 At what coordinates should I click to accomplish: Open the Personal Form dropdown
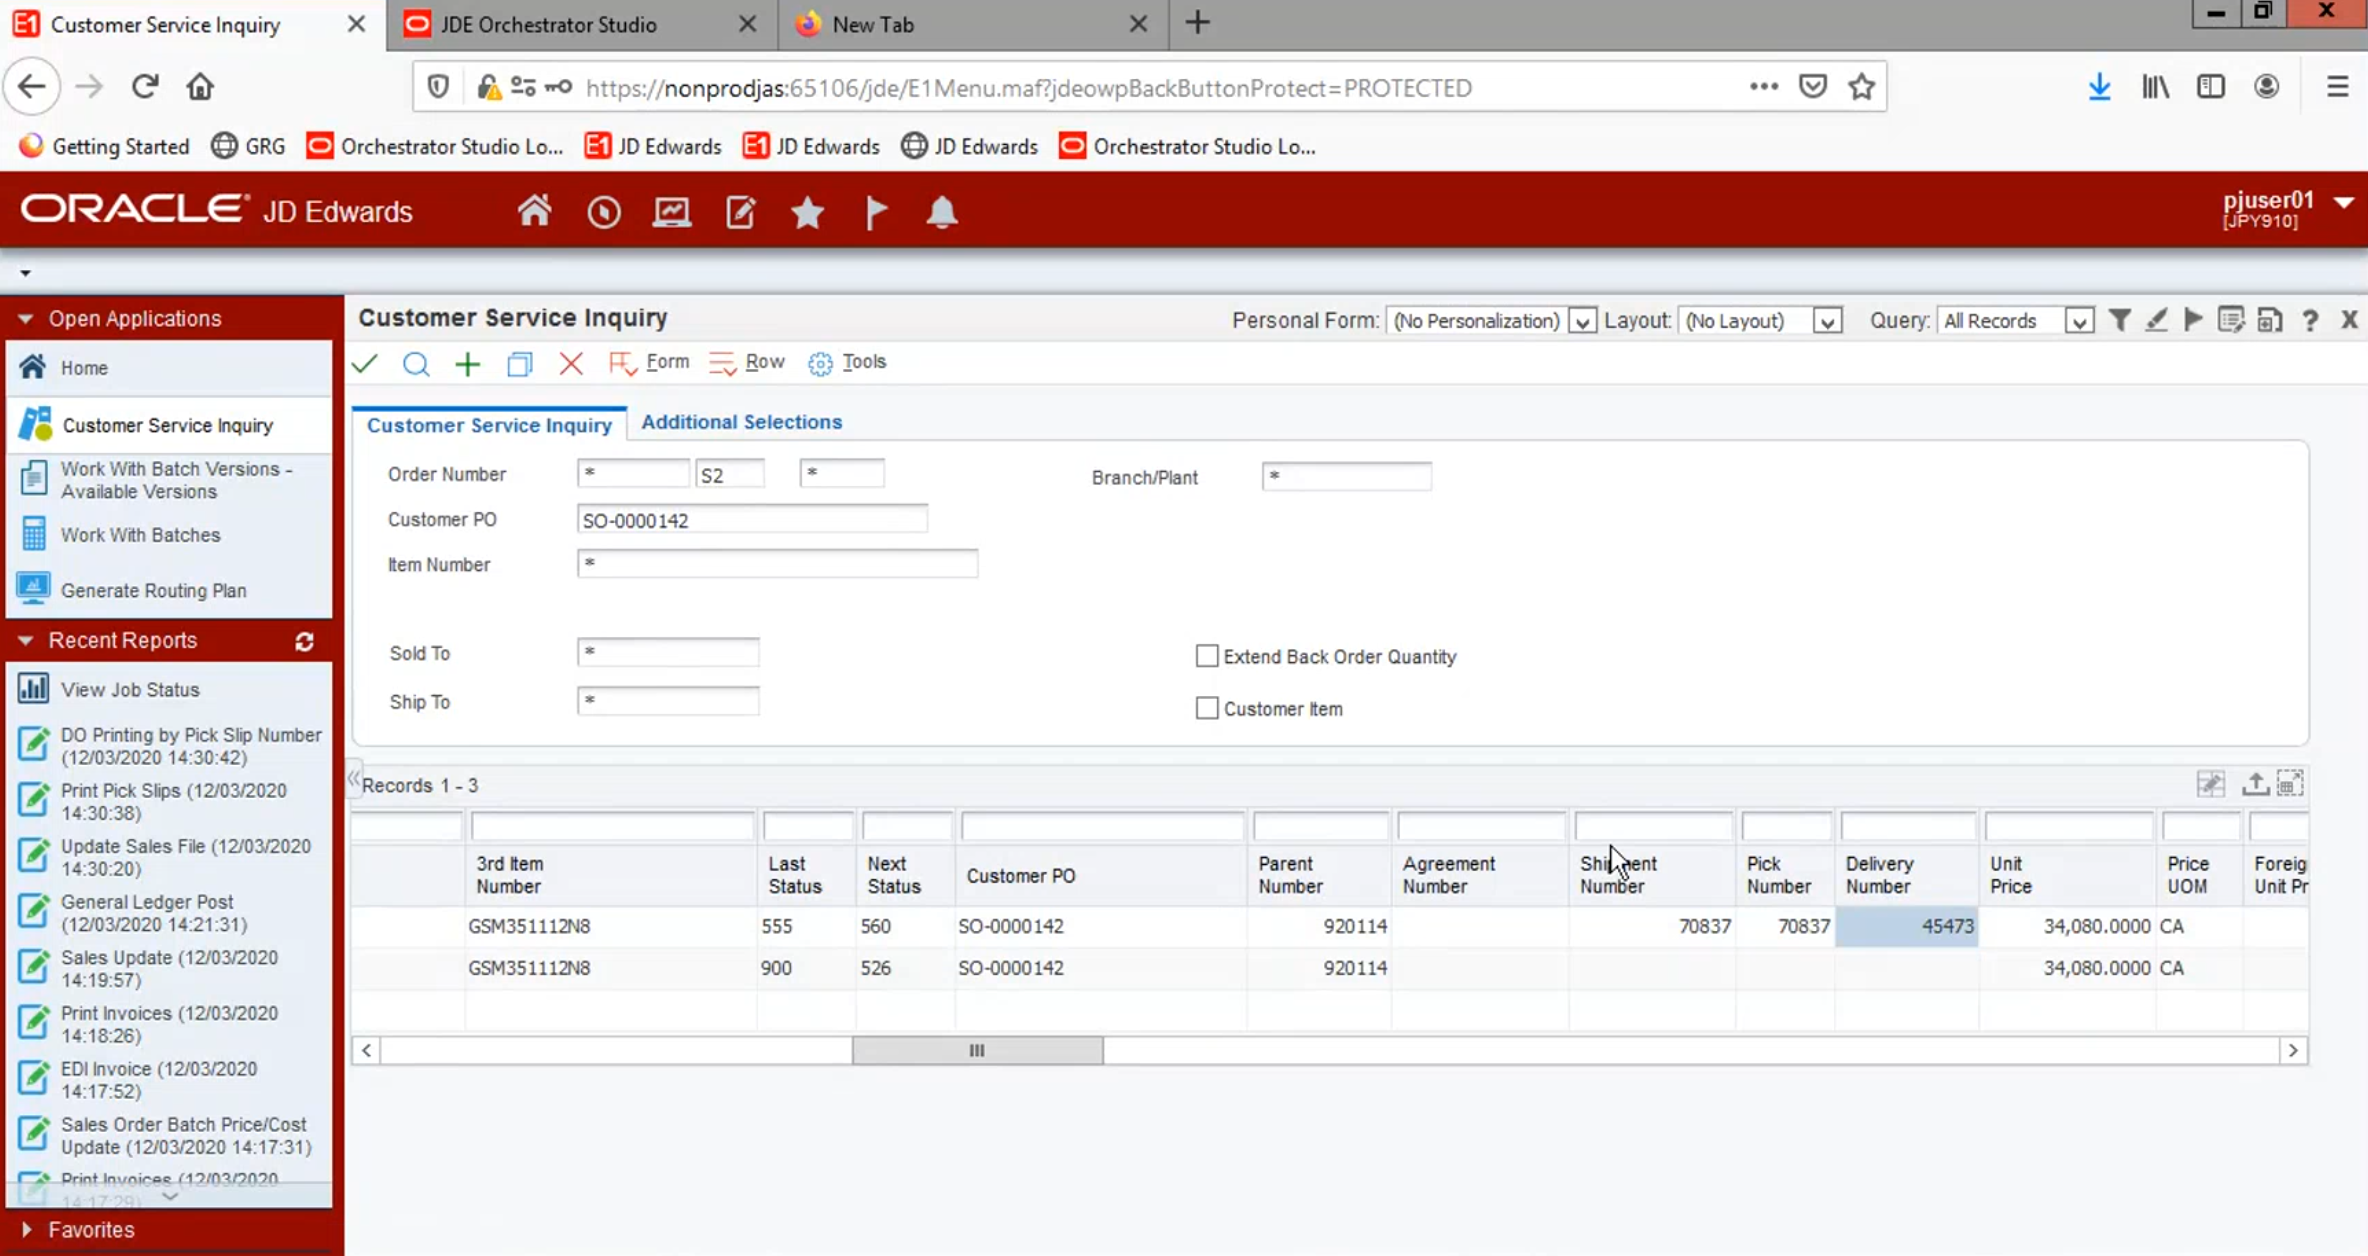1581,321
